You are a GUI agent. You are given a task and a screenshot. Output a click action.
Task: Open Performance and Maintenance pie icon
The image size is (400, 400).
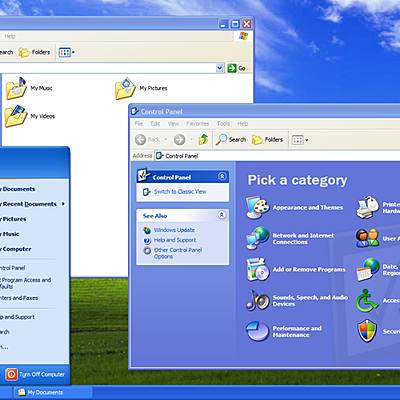point(257,331)
